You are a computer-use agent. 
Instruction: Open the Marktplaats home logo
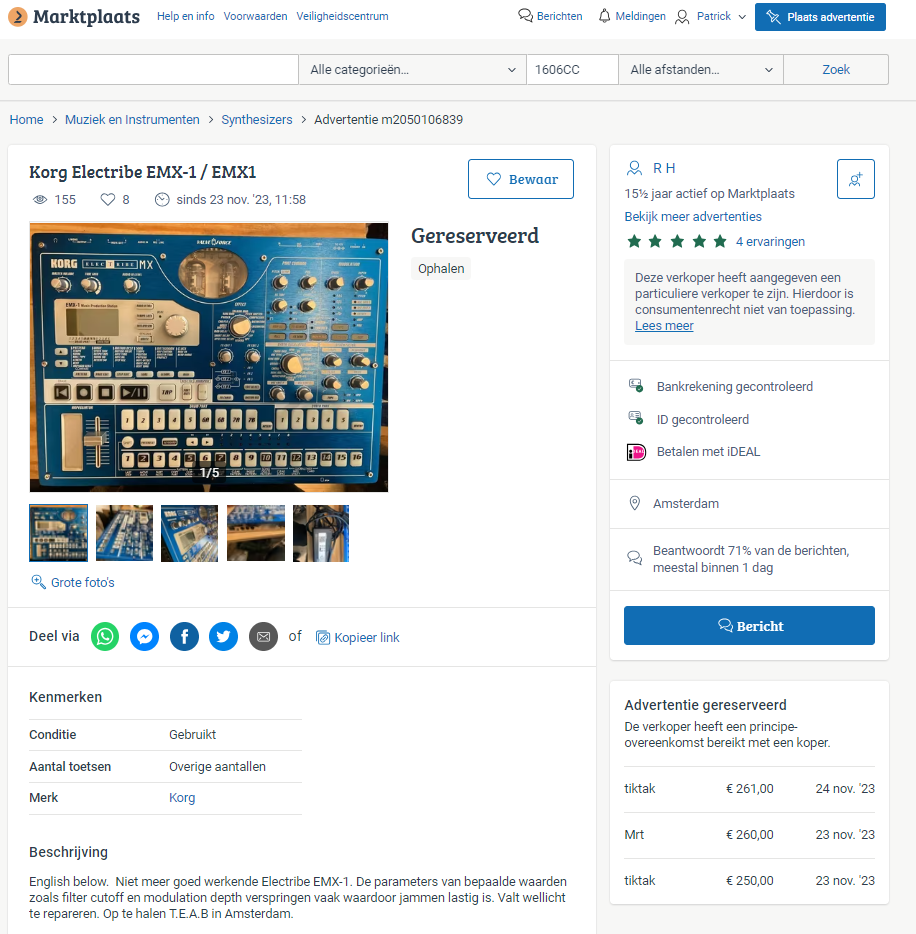(x=74, y=17)
